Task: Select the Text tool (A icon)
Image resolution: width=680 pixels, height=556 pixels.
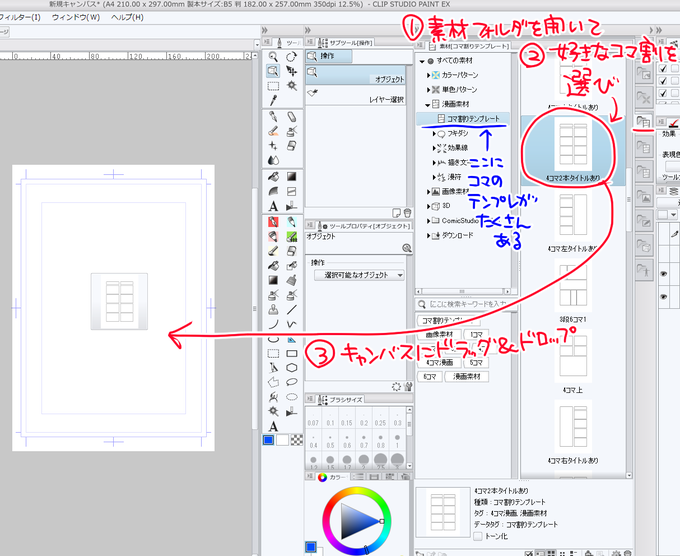Action: tap(273, 206)
